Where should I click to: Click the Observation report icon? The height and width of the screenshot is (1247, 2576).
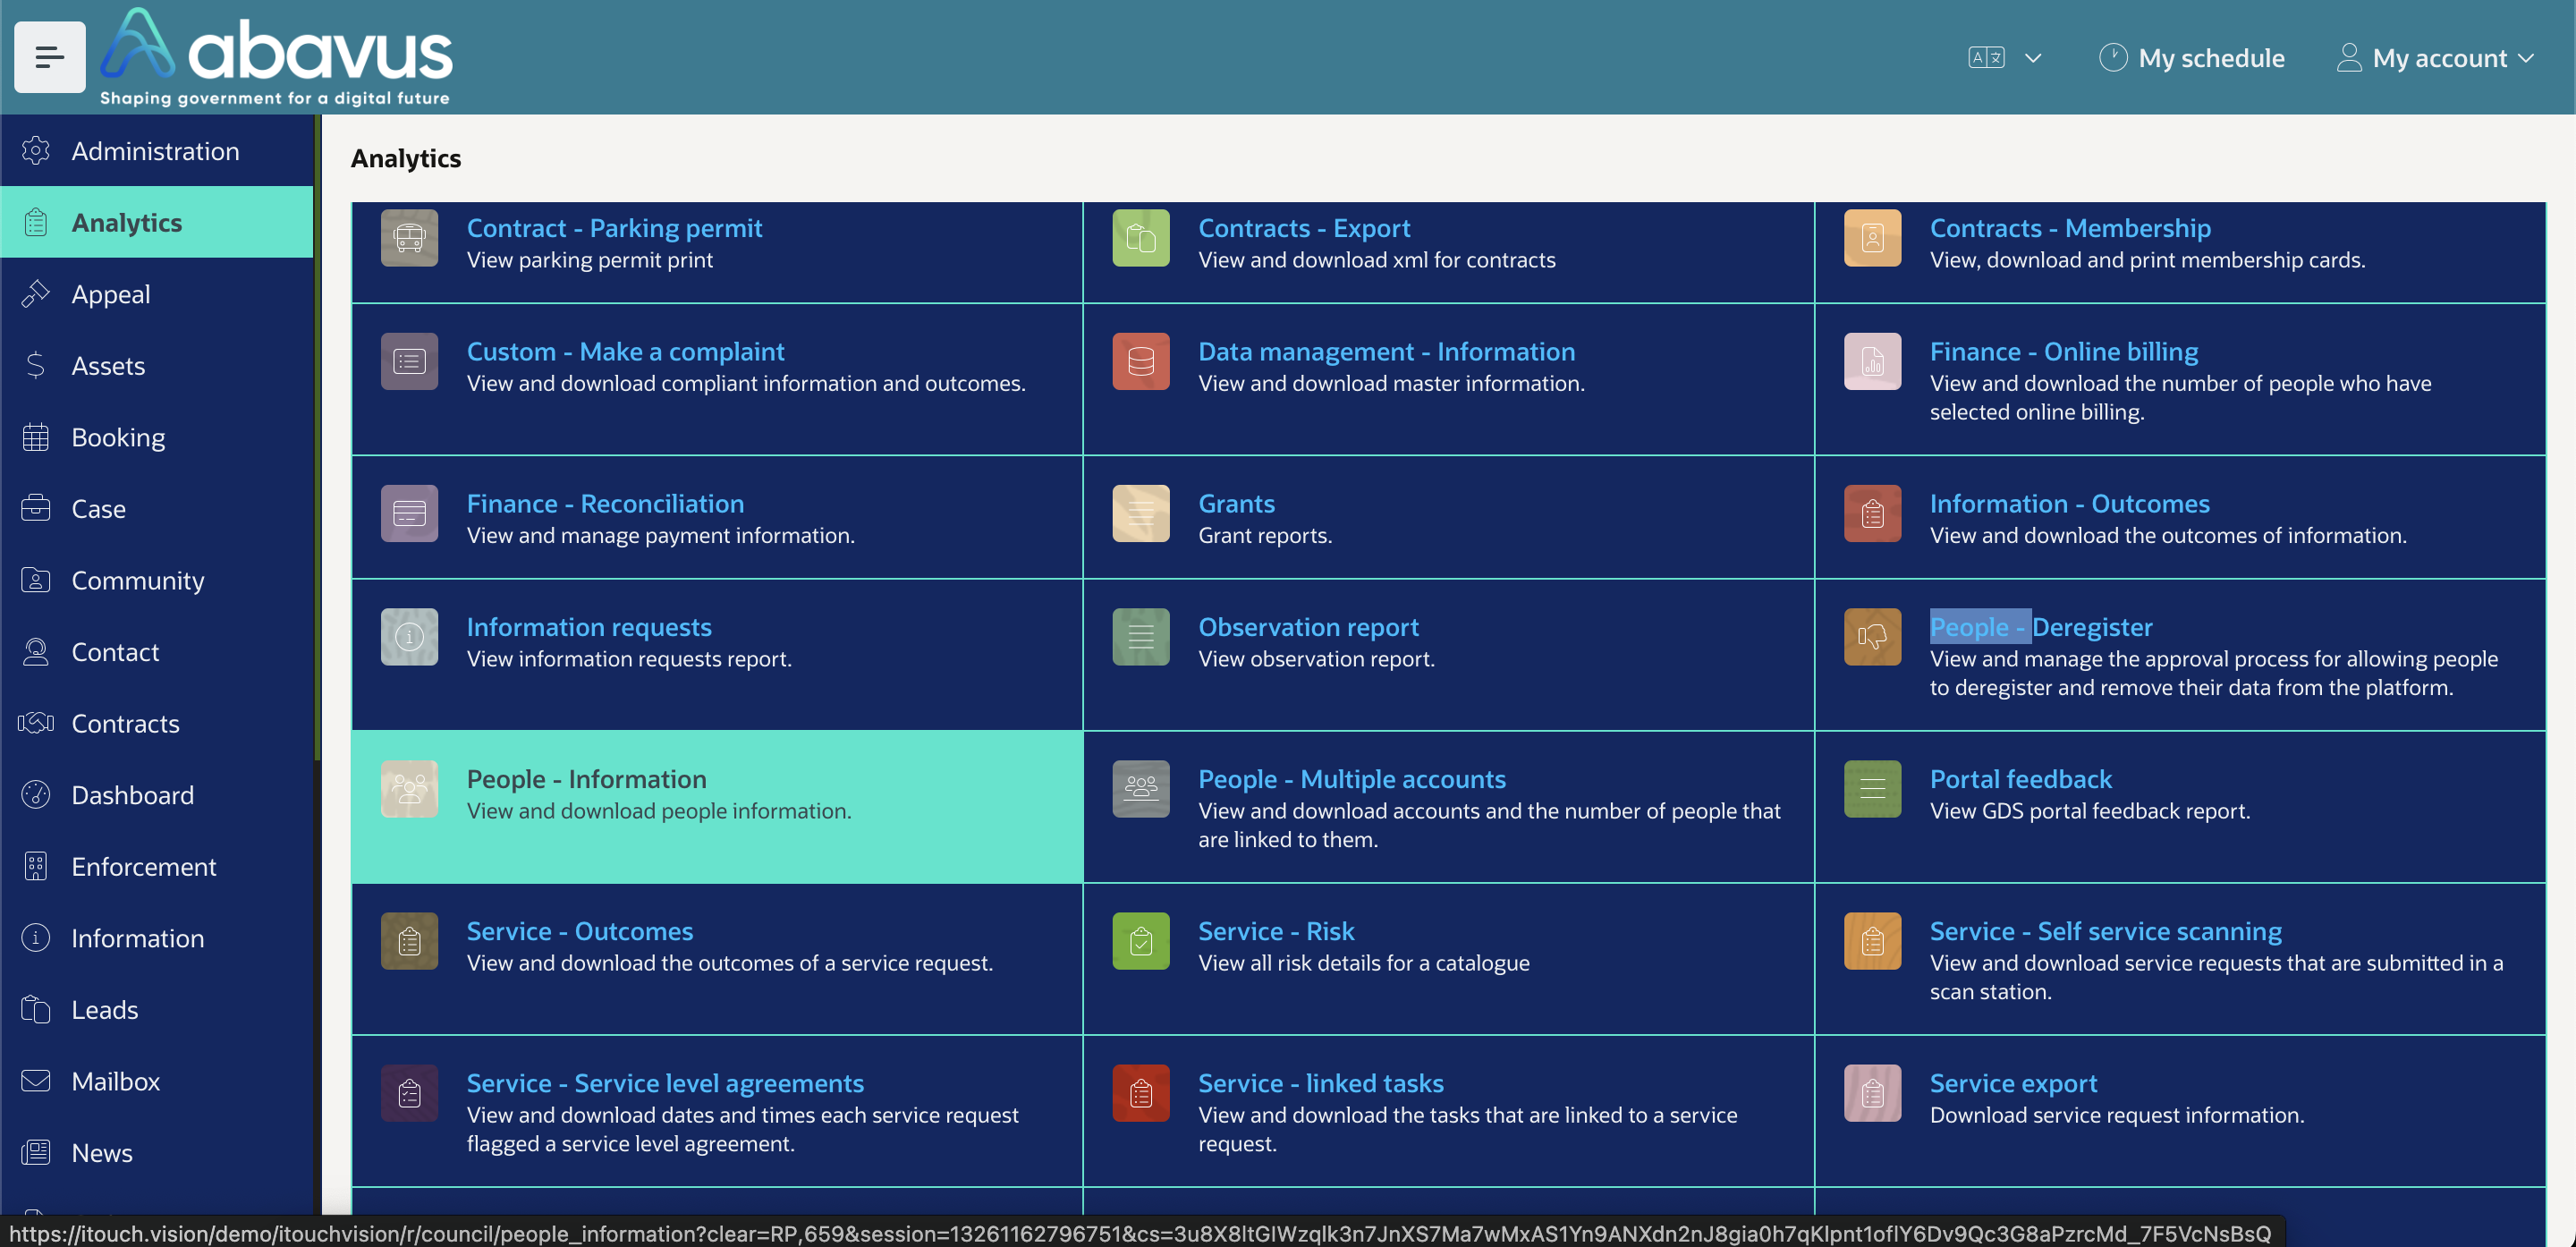(x=1141, y=637)
